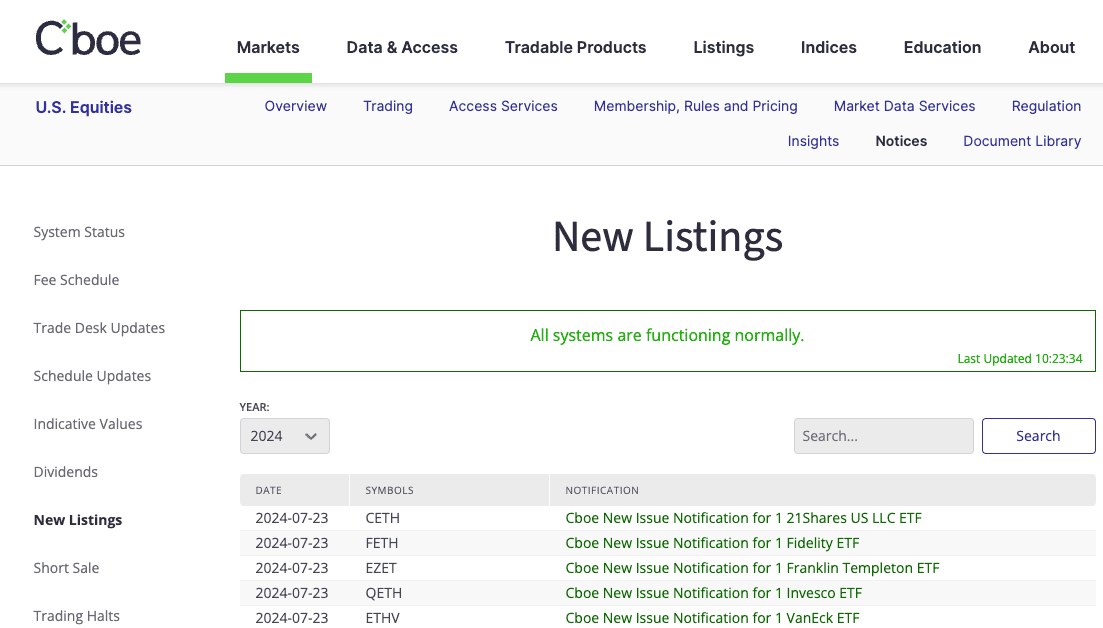This screenshot has height=628, width=1103.
Task: Open the Indices menu
Action: pos(829,47)
